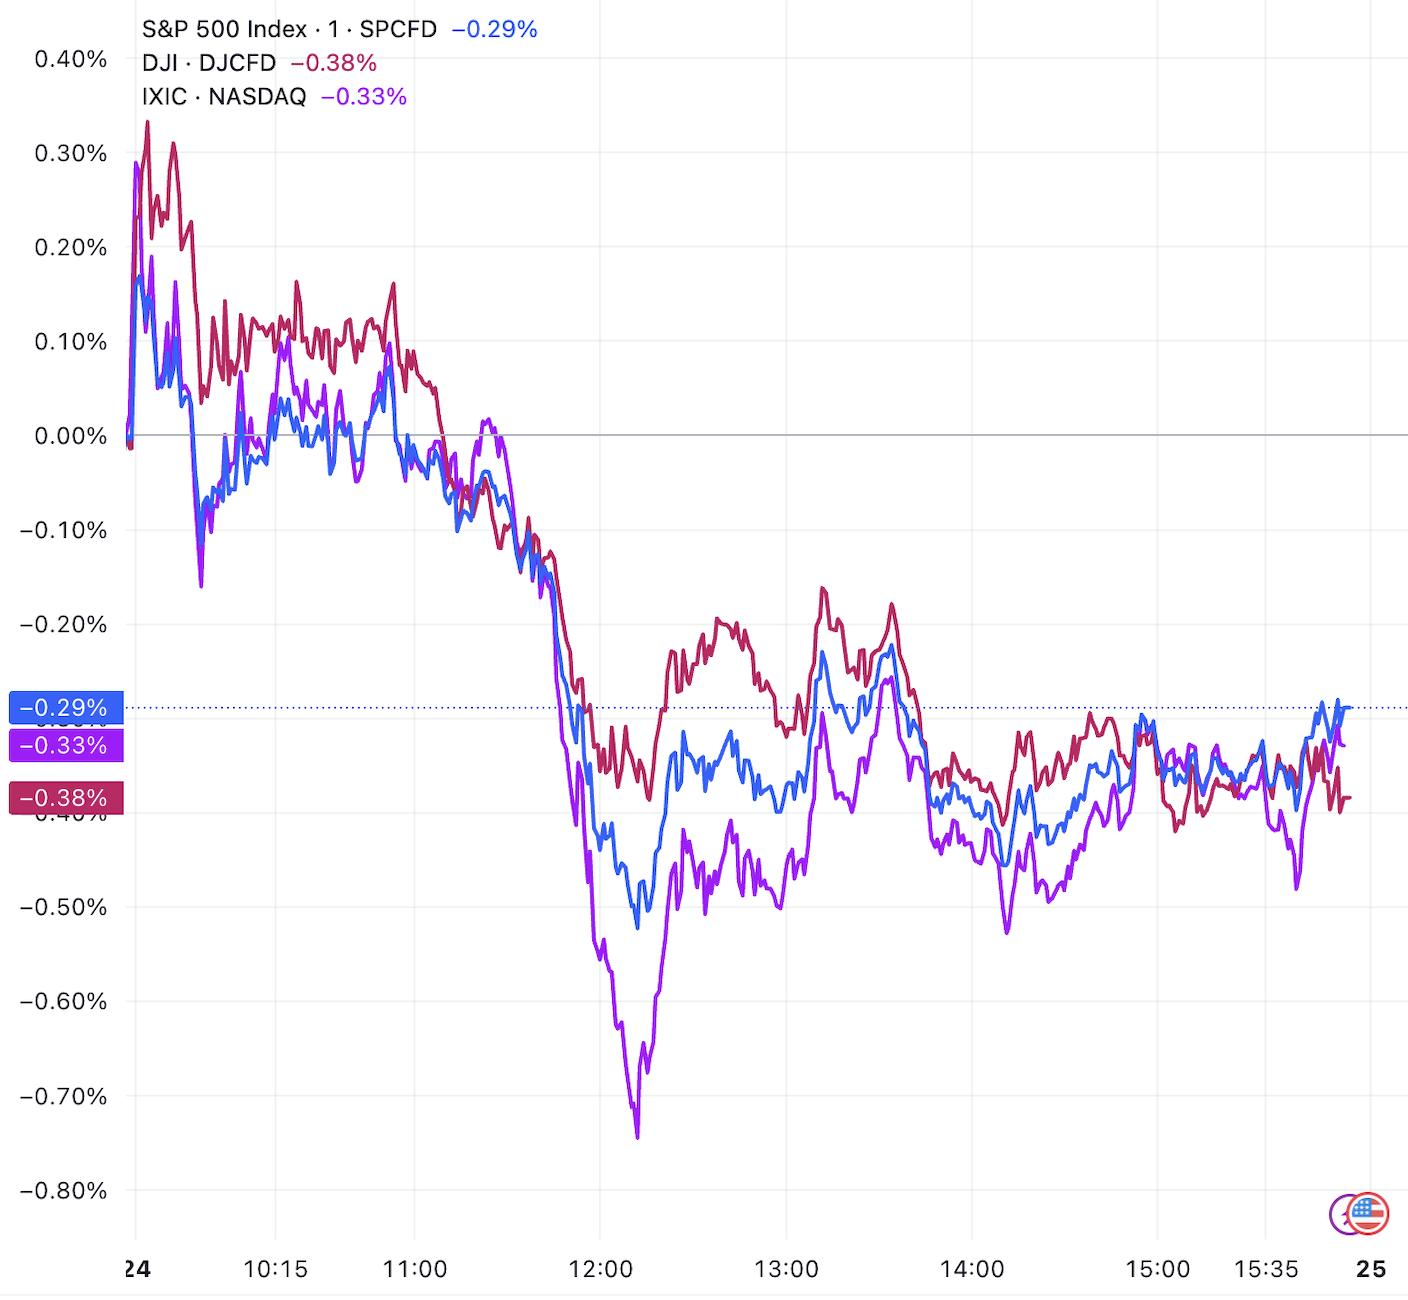Click the red -0.38% legend value
Viewport: 1408px width, 1300px height.
[x=333, y=63]
